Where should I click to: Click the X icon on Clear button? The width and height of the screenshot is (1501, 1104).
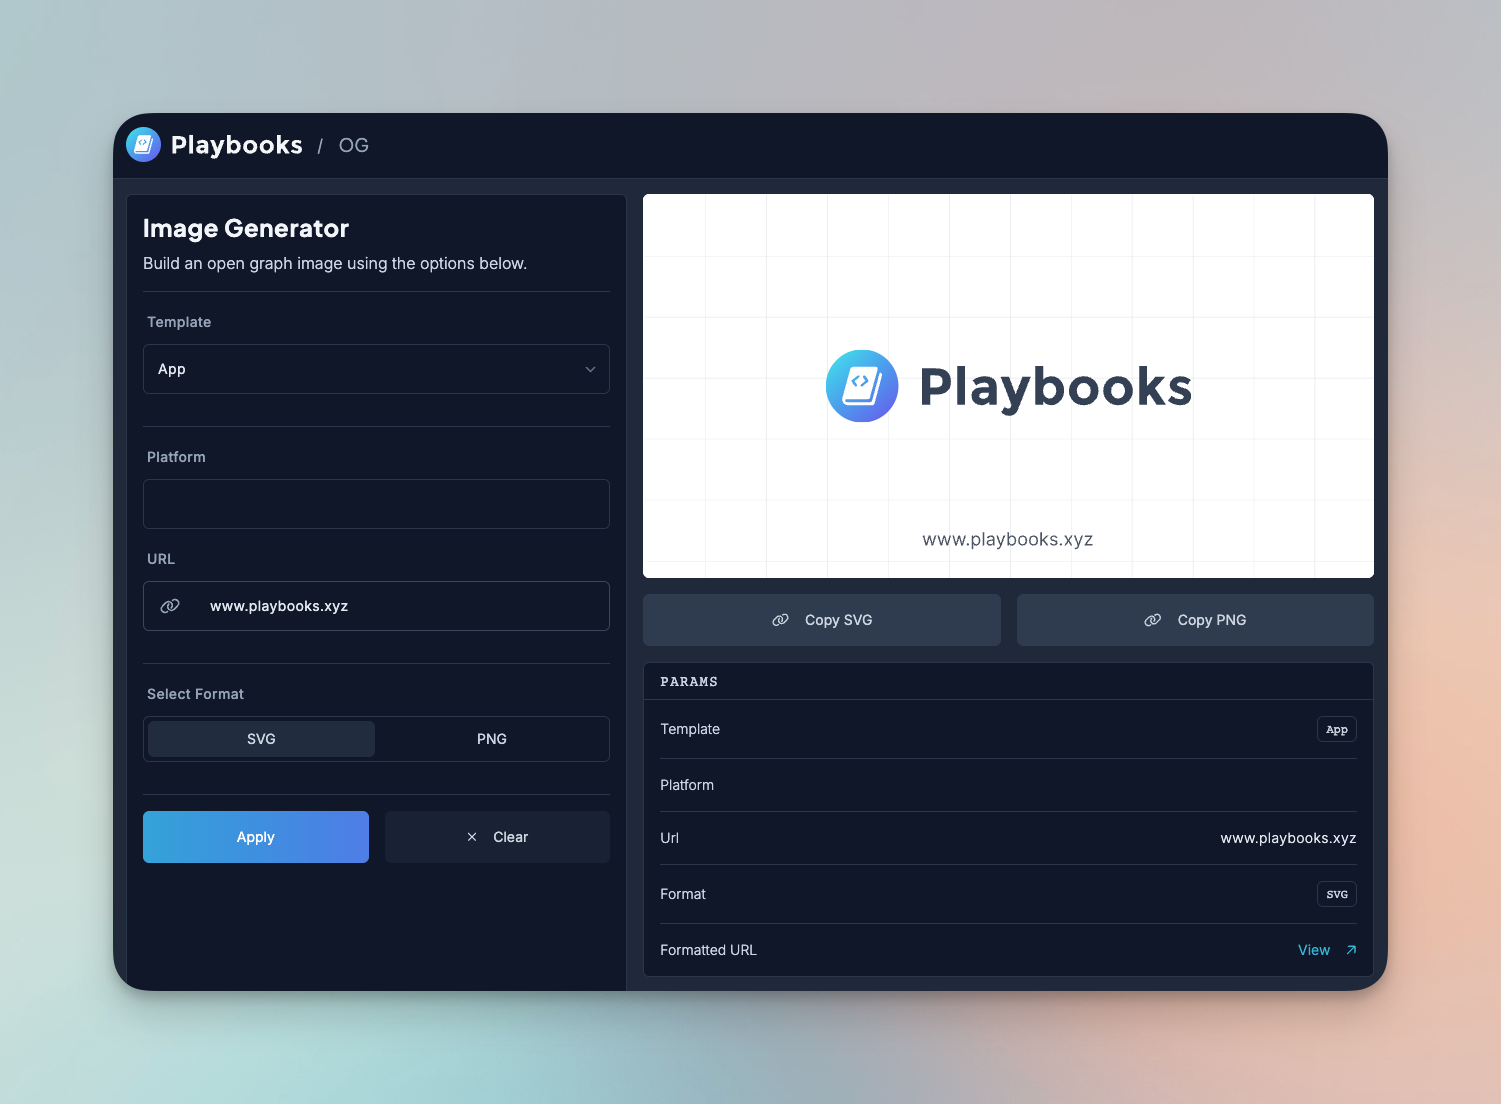pos(472,837)
